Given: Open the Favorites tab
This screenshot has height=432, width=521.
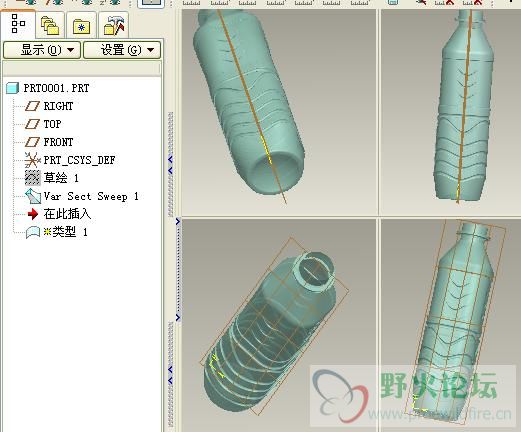Looking at the screenshot, I should coord(81,25).
